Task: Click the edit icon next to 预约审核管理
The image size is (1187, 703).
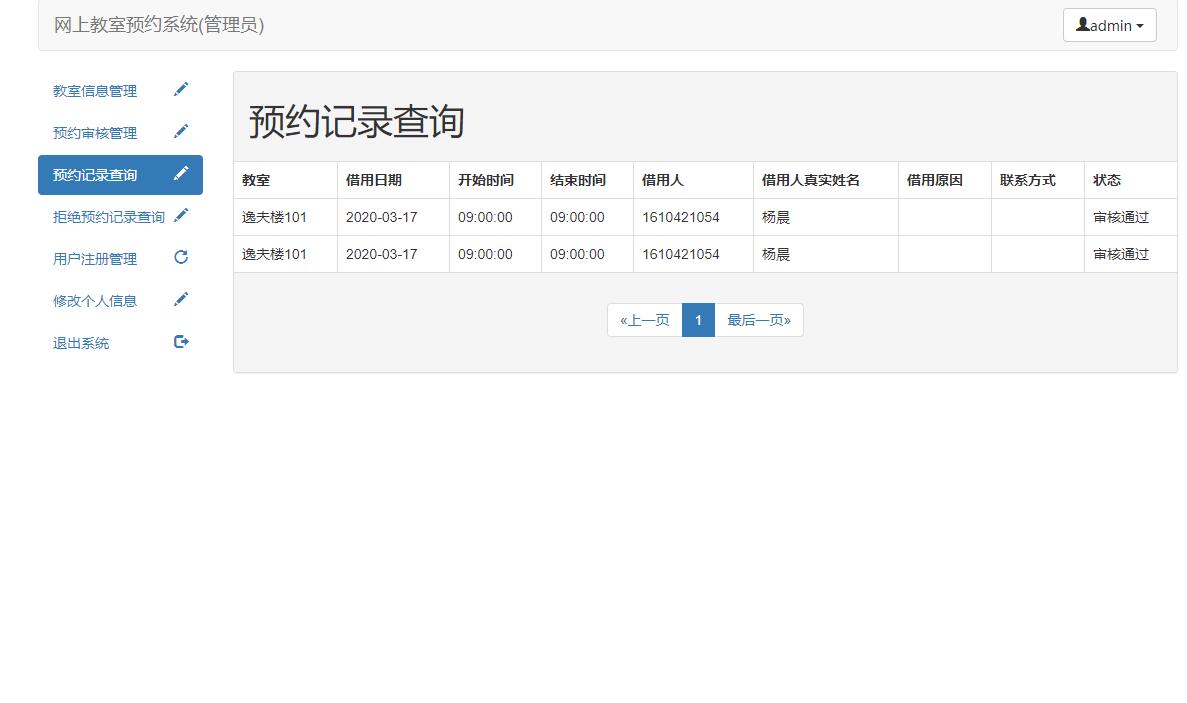Action: click(181, 131)
